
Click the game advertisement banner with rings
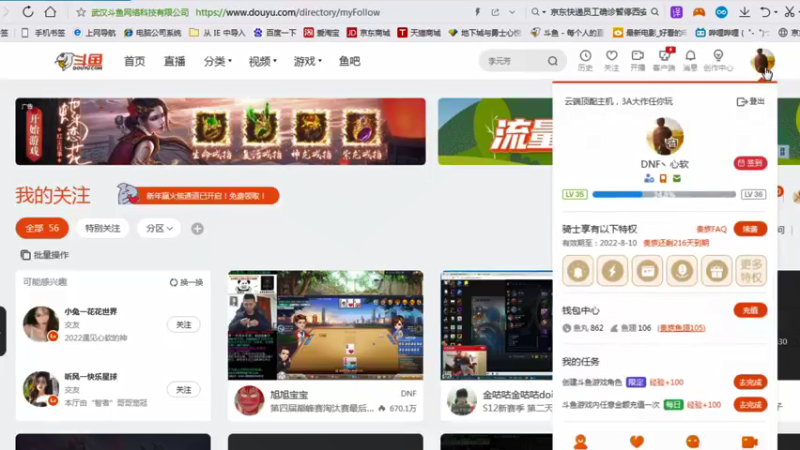[220, 132]
